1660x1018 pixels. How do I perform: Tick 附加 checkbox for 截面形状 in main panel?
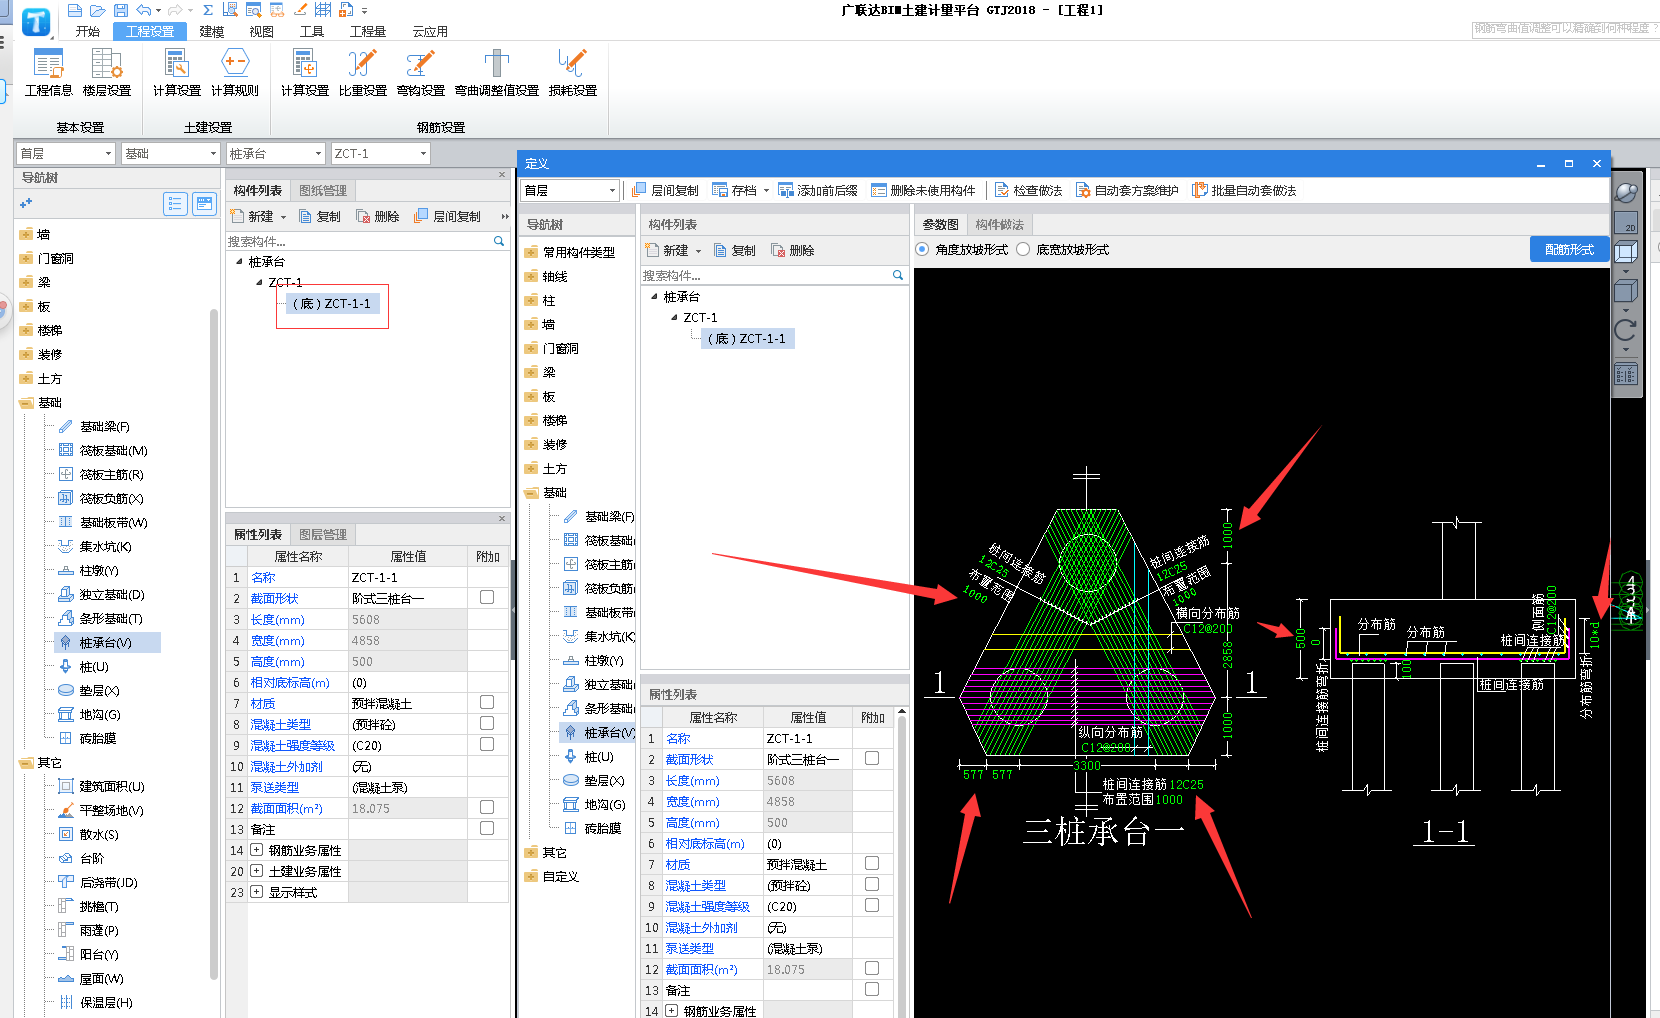point(487,597)
